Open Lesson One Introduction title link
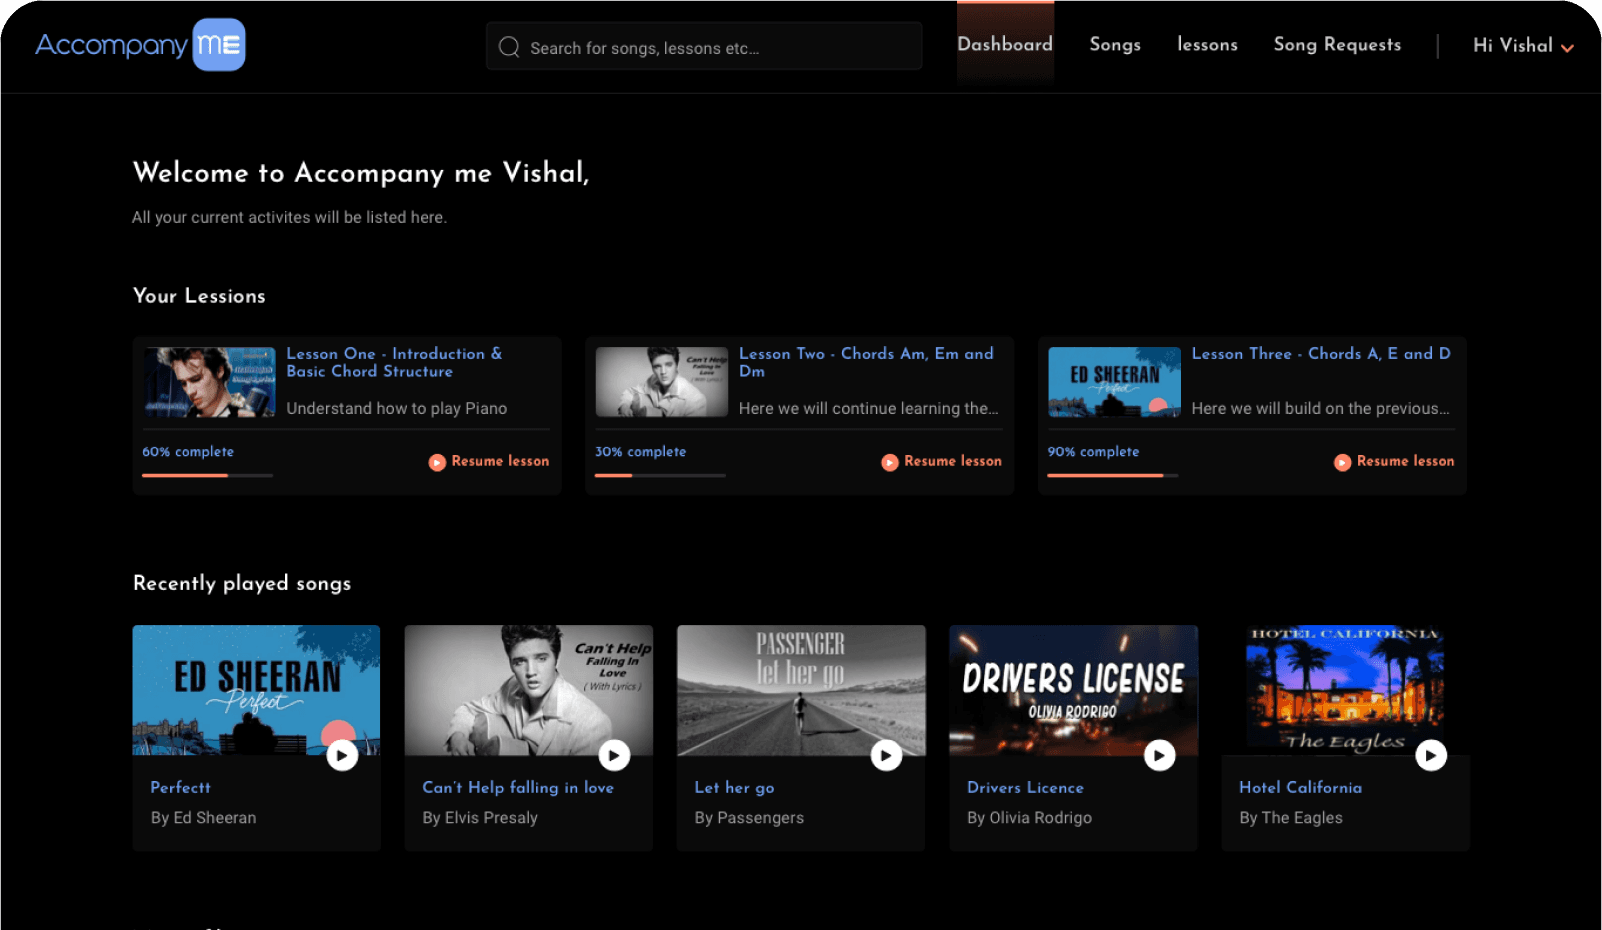1602x930 pixels. [x=394, y=362]
